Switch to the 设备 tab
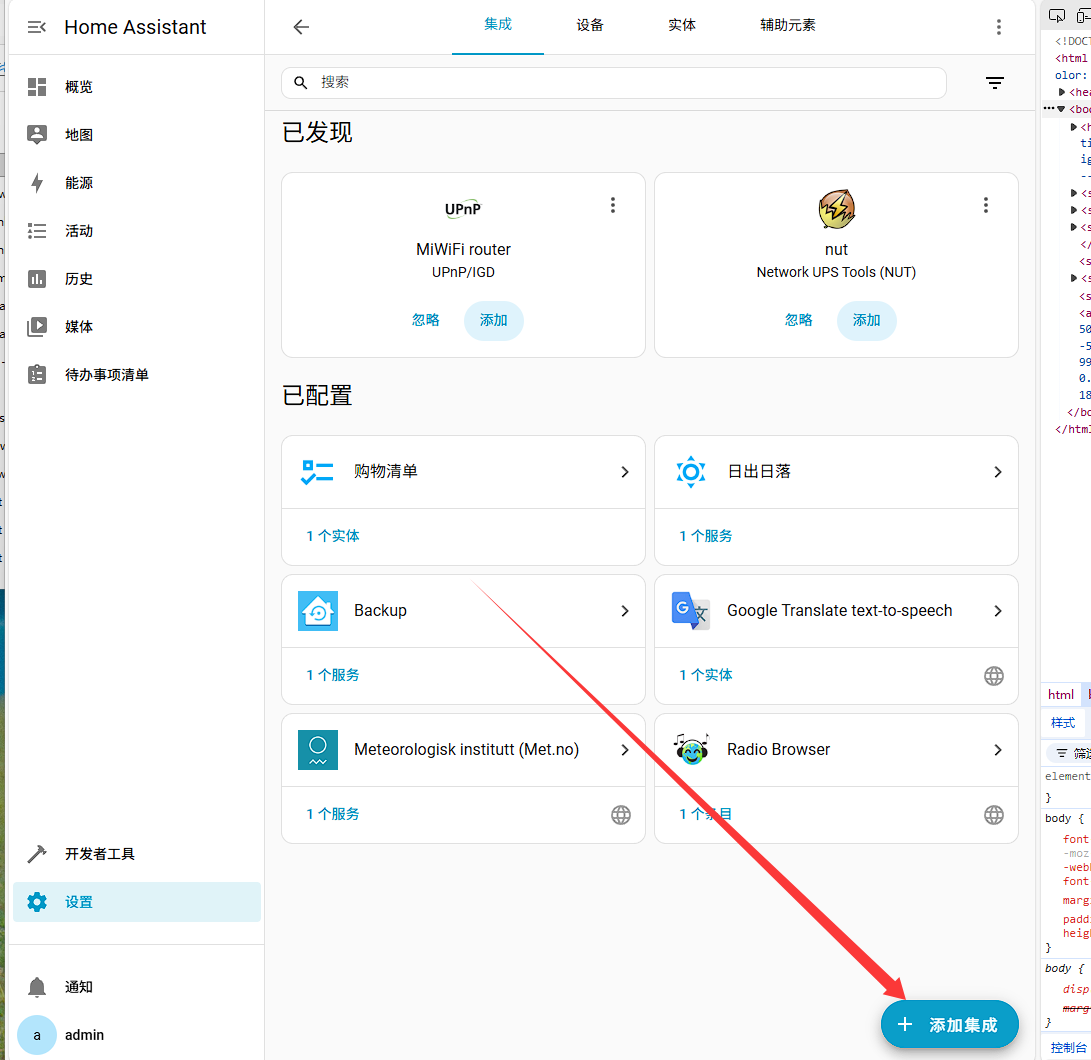The height and width of the screenshot is (1060, 1091). (x=590, y=25)
